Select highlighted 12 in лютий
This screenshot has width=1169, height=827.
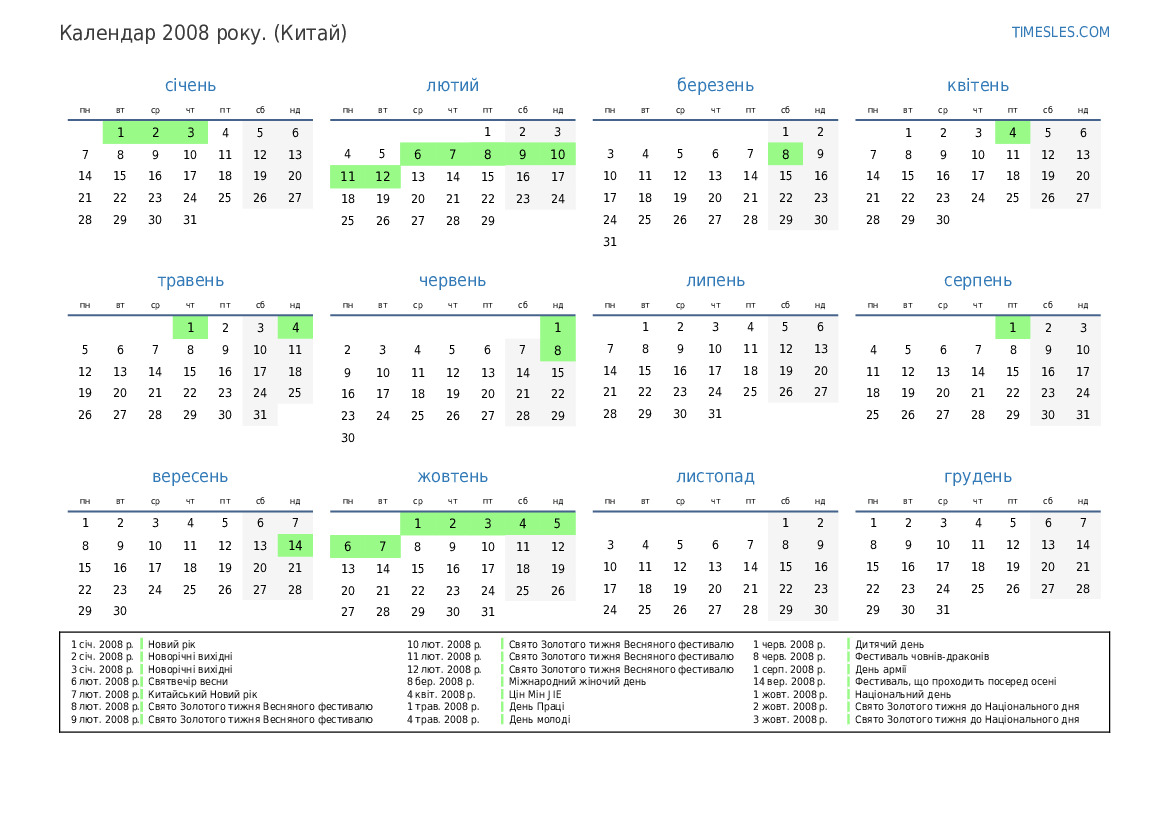(382, 176)
